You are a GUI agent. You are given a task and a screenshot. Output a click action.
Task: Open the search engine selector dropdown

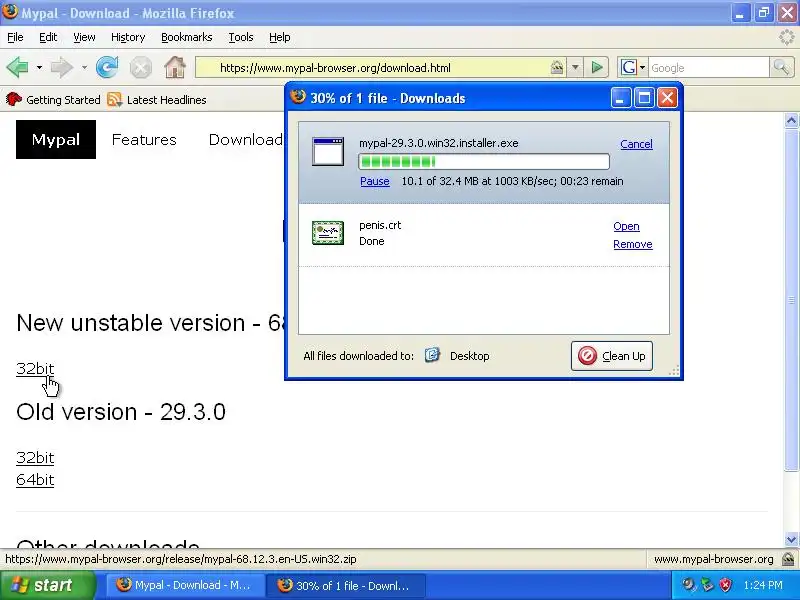pos(633,67)
